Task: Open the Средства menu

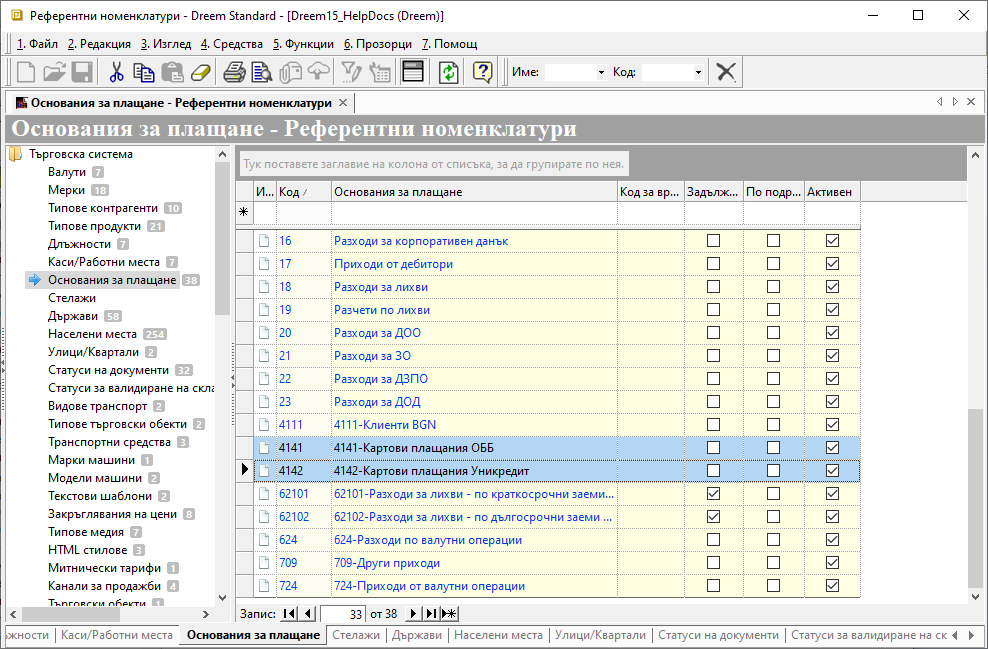Action: click(x=232, y=44)
